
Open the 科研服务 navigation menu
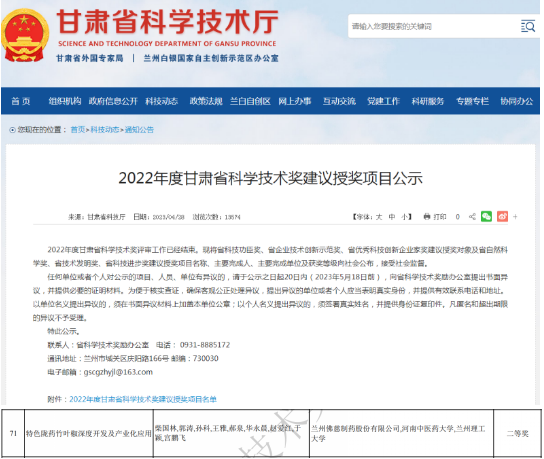tap(428, 101)
